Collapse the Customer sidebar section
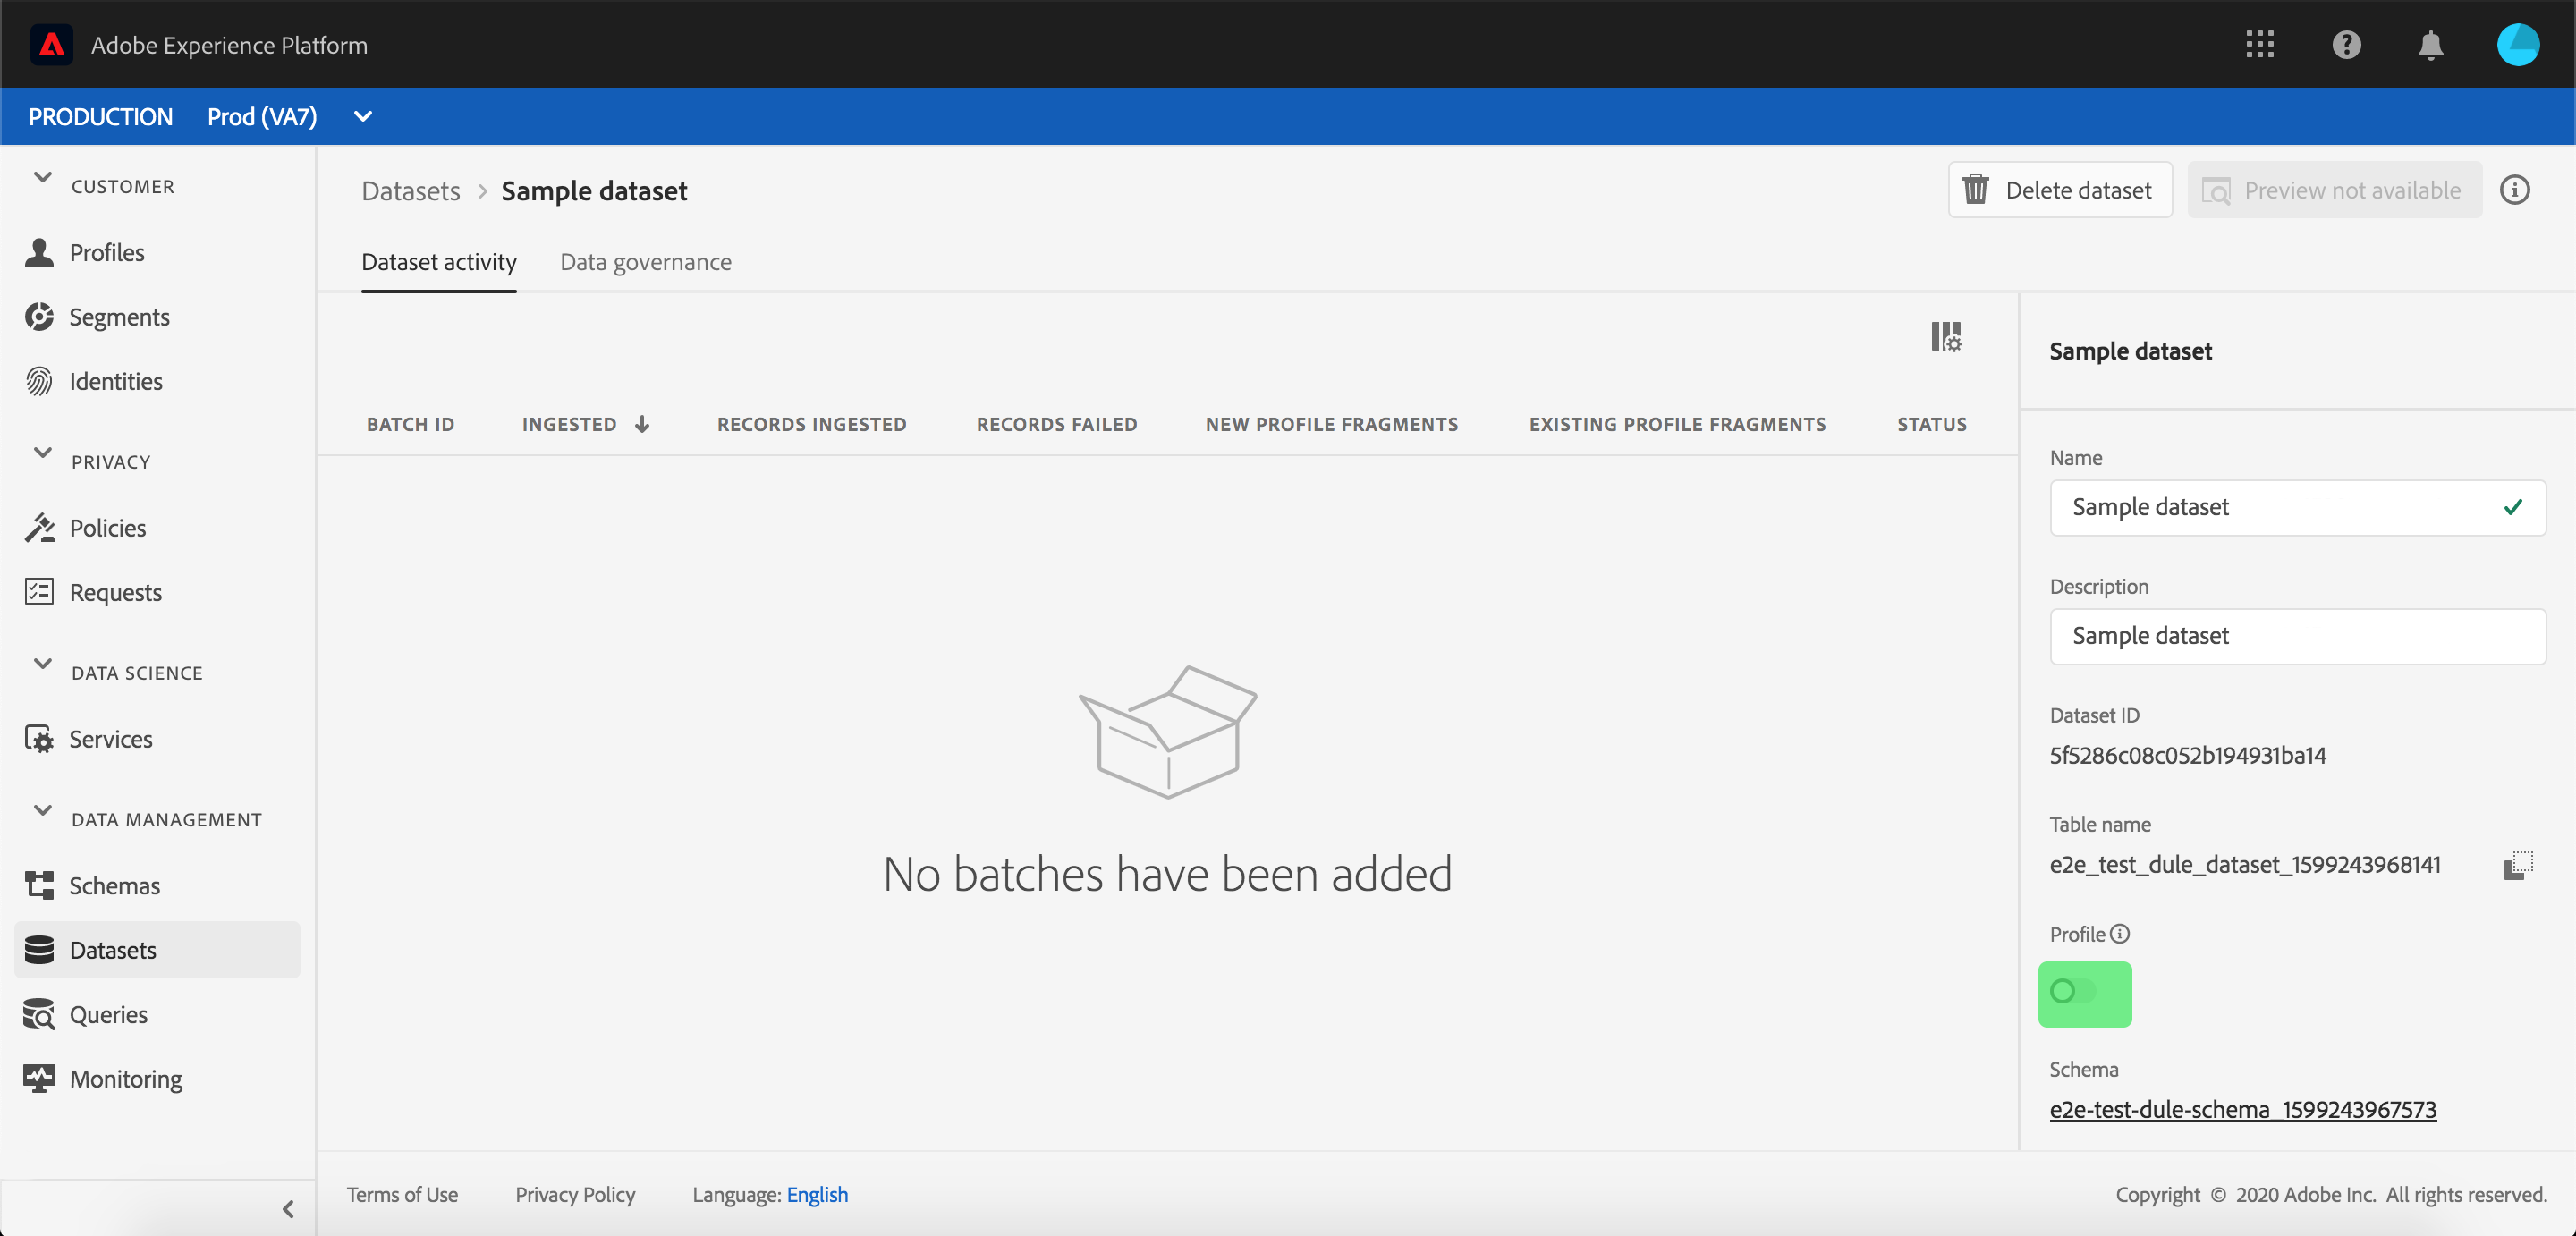This screenshot has width=2576, height=1236. click(x=42, y=178)
